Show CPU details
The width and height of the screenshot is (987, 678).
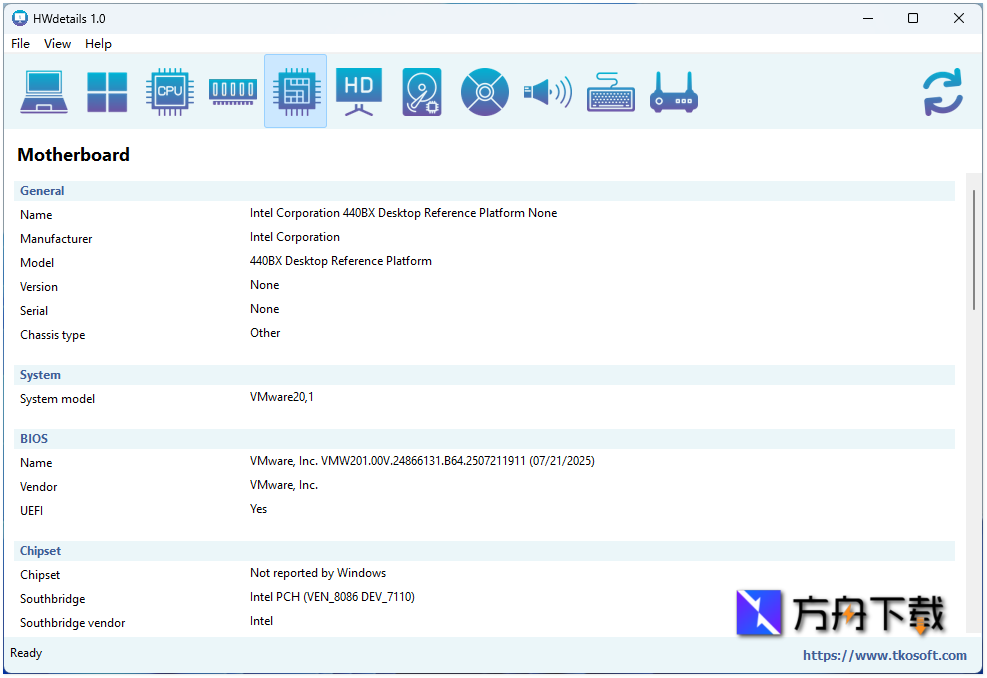[x=170, y=92]
